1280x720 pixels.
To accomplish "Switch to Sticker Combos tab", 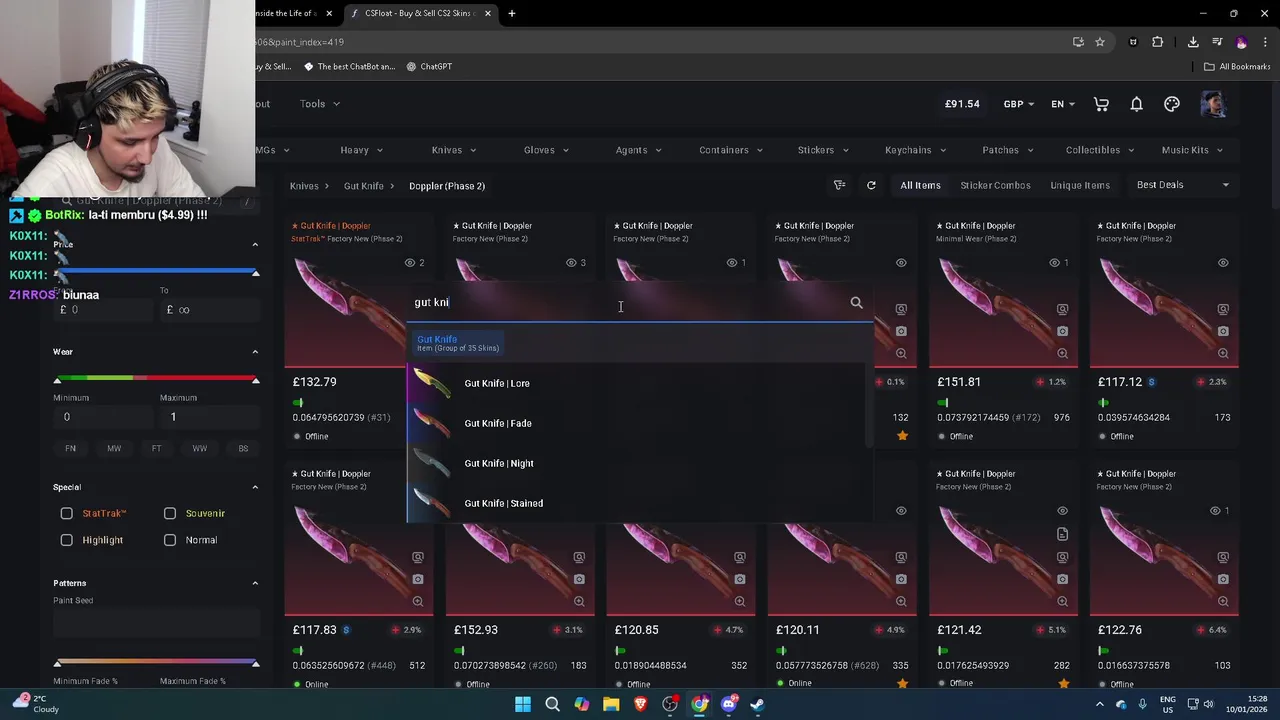I will click(x=995, y=185).
